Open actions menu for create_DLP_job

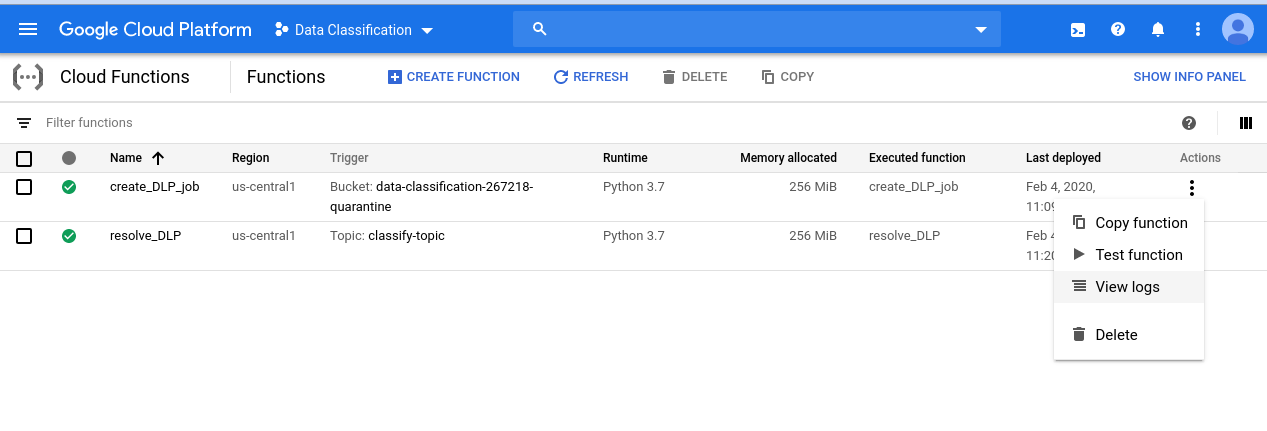point(1190,187)
